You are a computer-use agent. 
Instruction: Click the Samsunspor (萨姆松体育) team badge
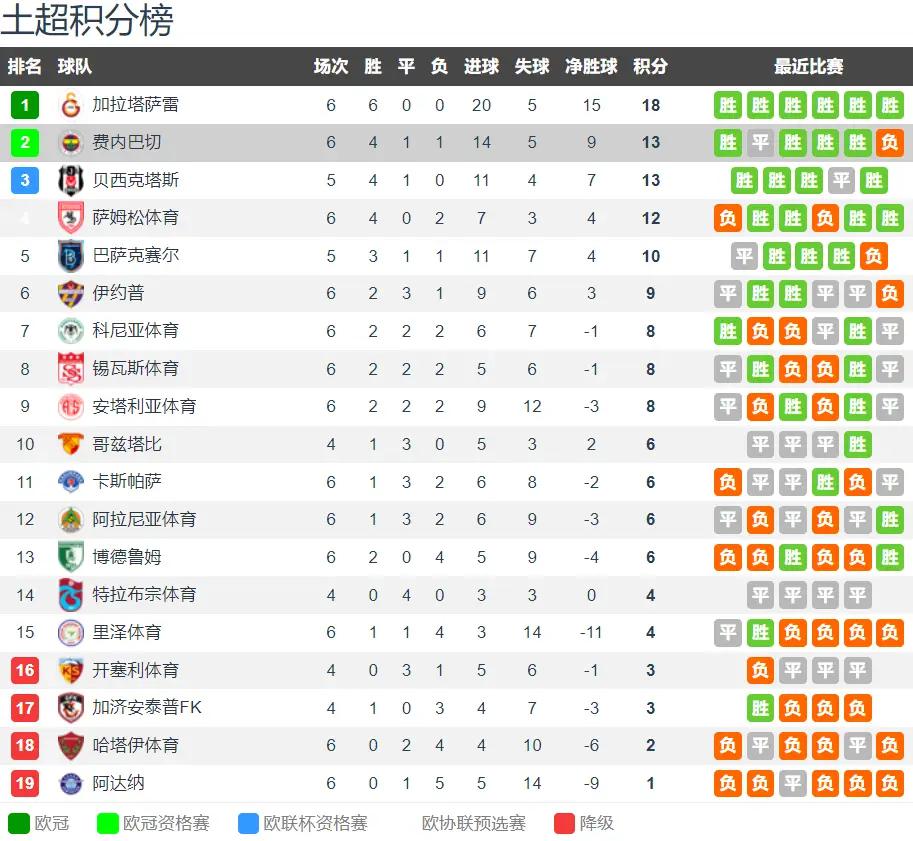click(70, 218)
